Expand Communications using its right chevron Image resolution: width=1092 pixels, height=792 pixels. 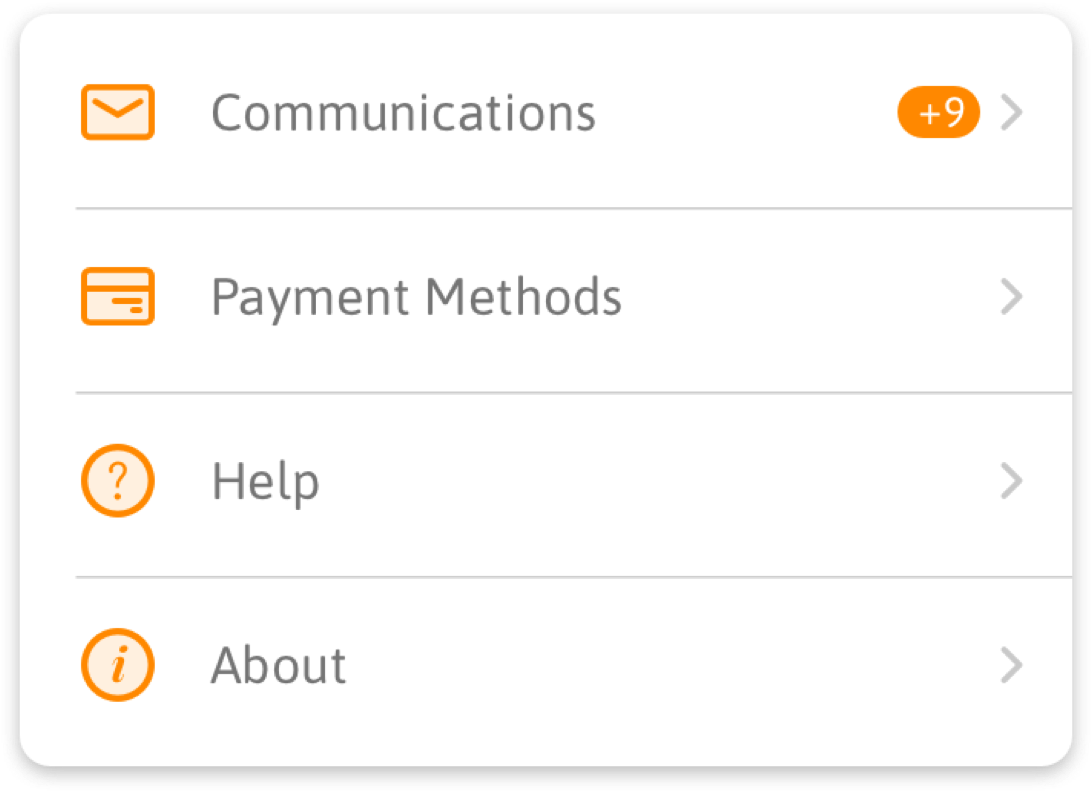[1012, 113]
